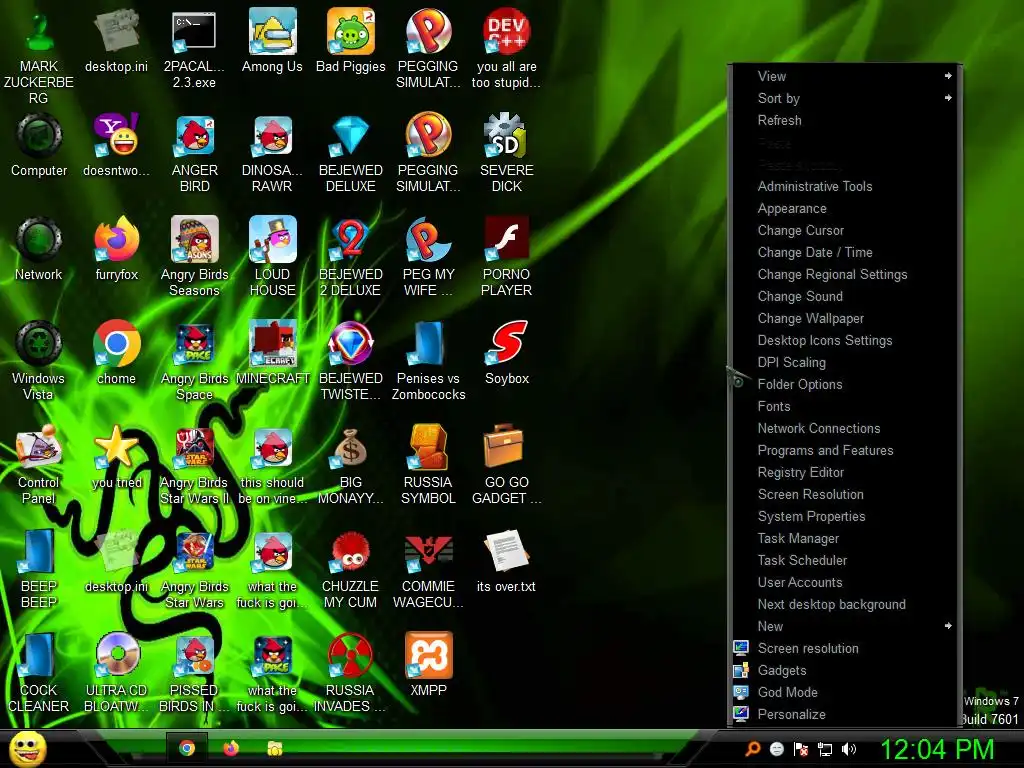The image size is (1024, 768).
Task: Select the BEJEWED DELUXE gem icon
Action: pos(351,153)
